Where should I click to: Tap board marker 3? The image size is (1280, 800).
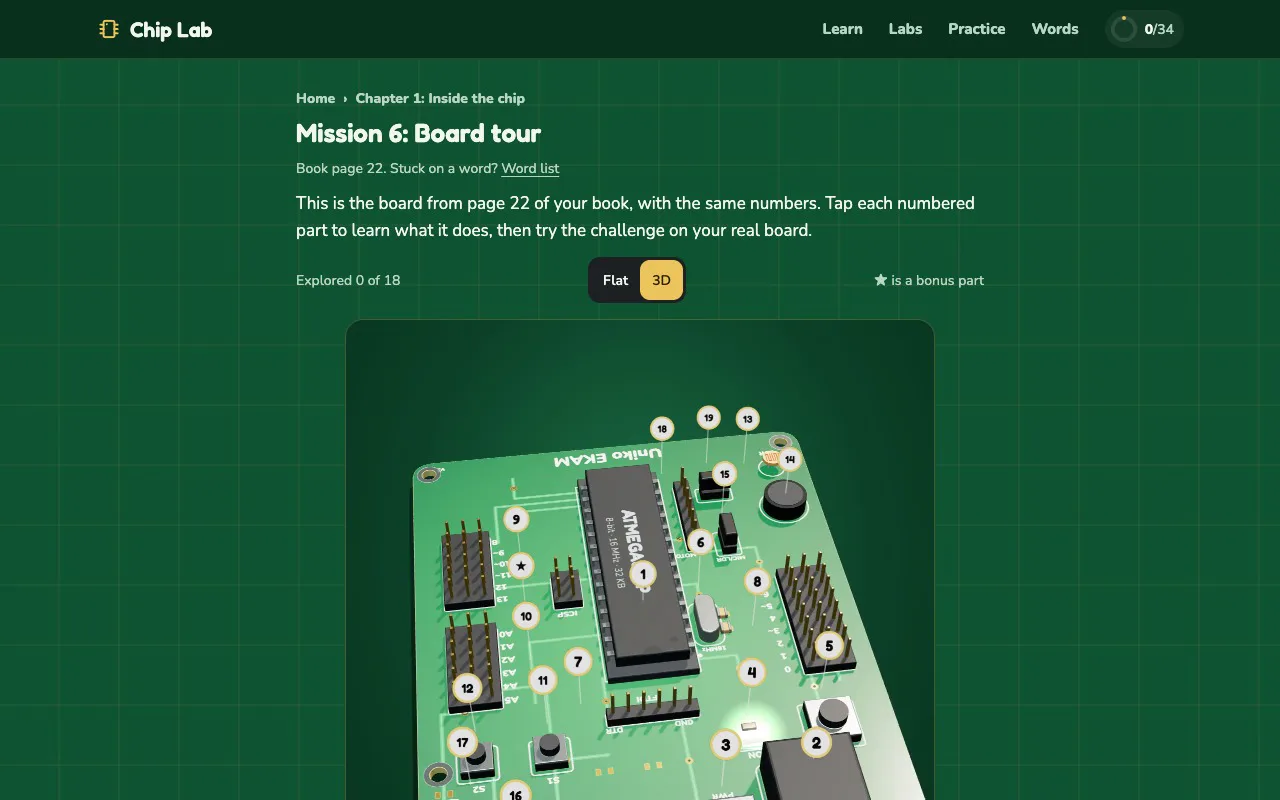[725, 744]
